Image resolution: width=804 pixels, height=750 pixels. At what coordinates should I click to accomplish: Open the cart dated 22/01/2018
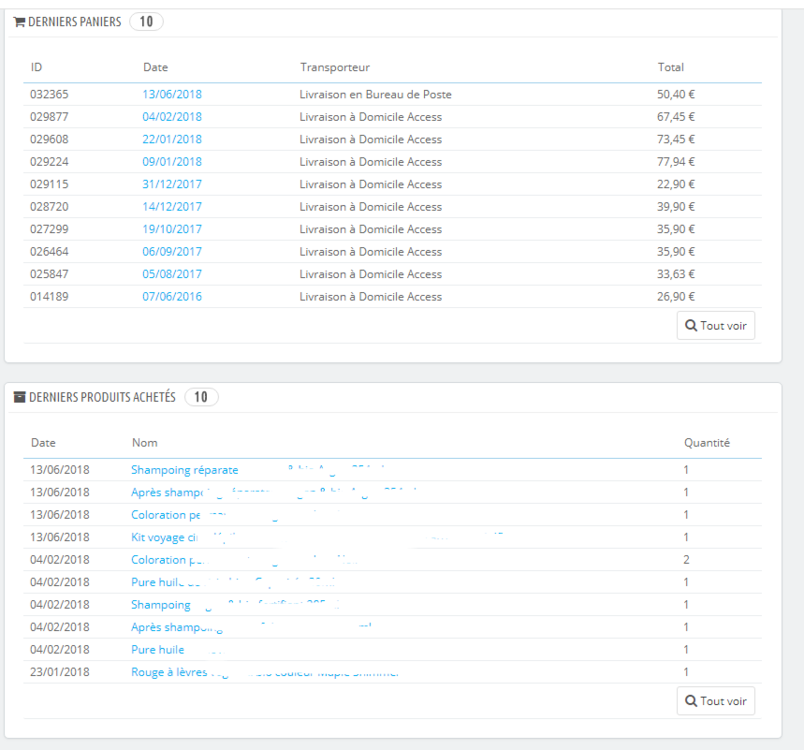(x=172, y=139)
